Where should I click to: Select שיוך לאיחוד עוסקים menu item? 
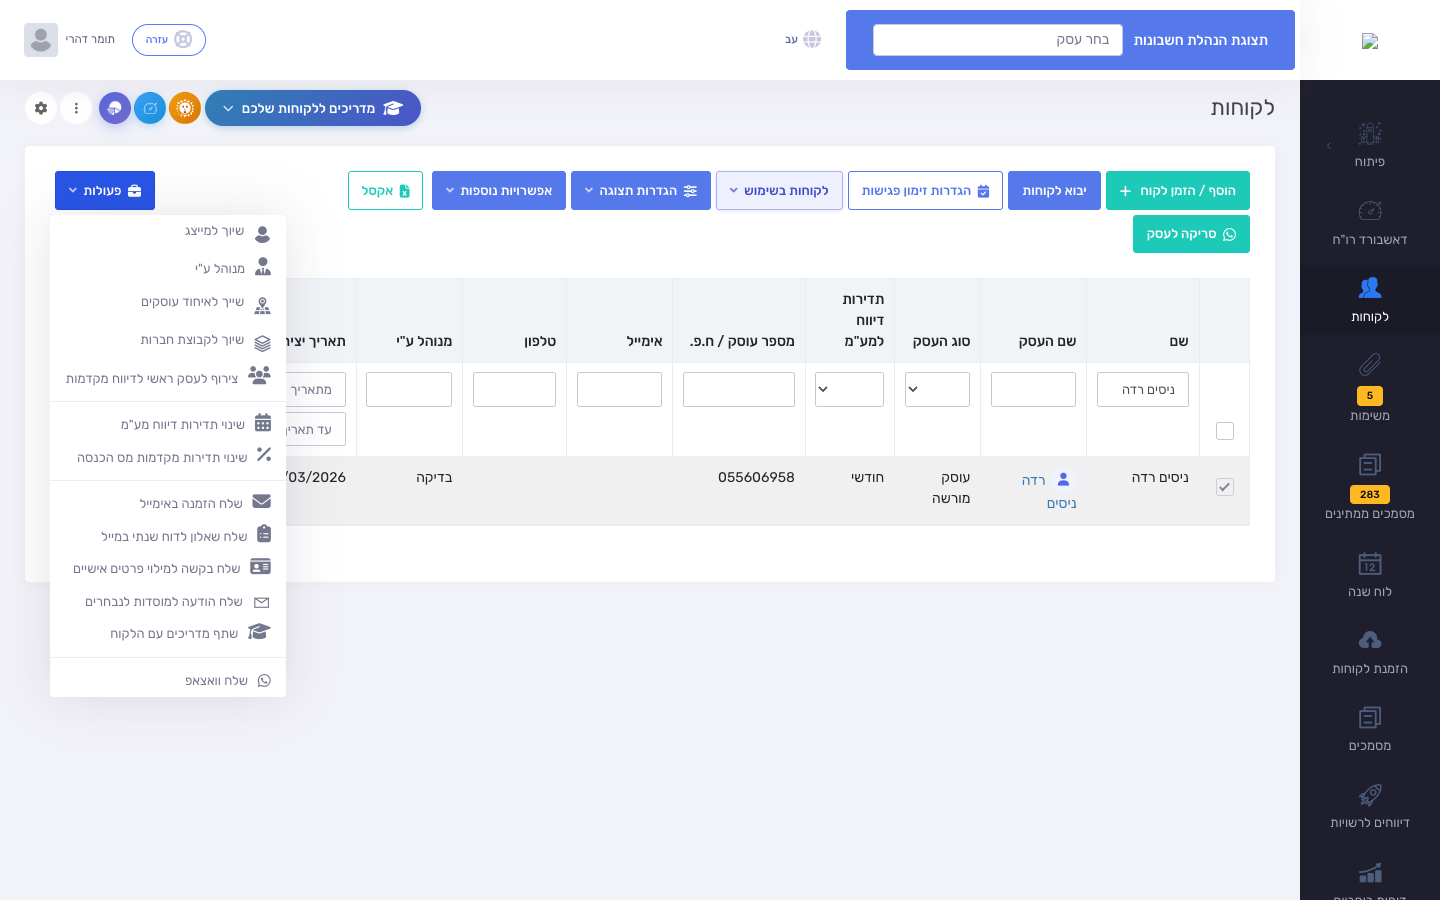coord(168,303)
